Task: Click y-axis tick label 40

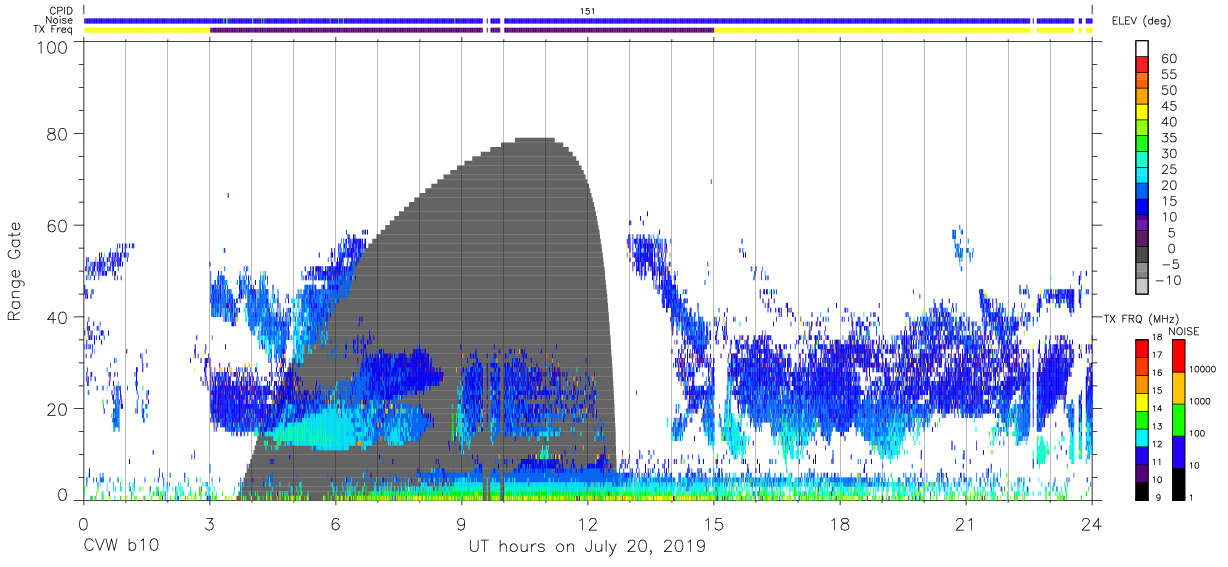Action: pyautogui.click(x=57, y=317)
